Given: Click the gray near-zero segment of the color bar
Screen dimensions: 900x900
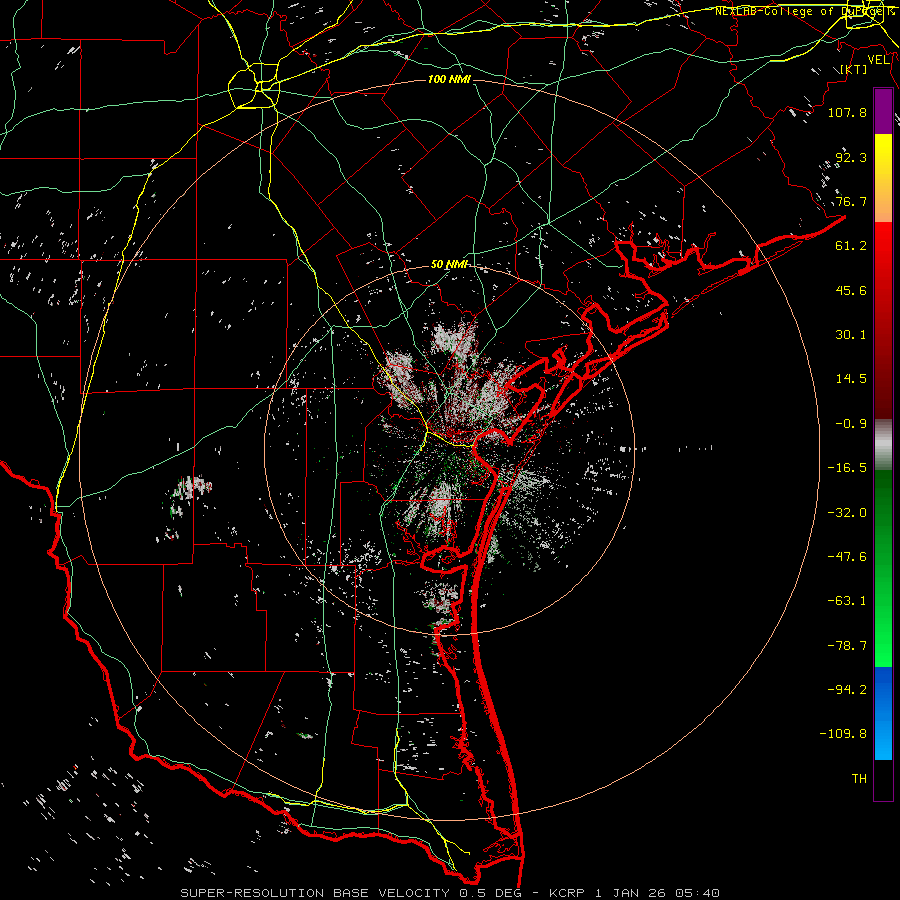Looking at the screenshot, I should [x=883, y=445].
